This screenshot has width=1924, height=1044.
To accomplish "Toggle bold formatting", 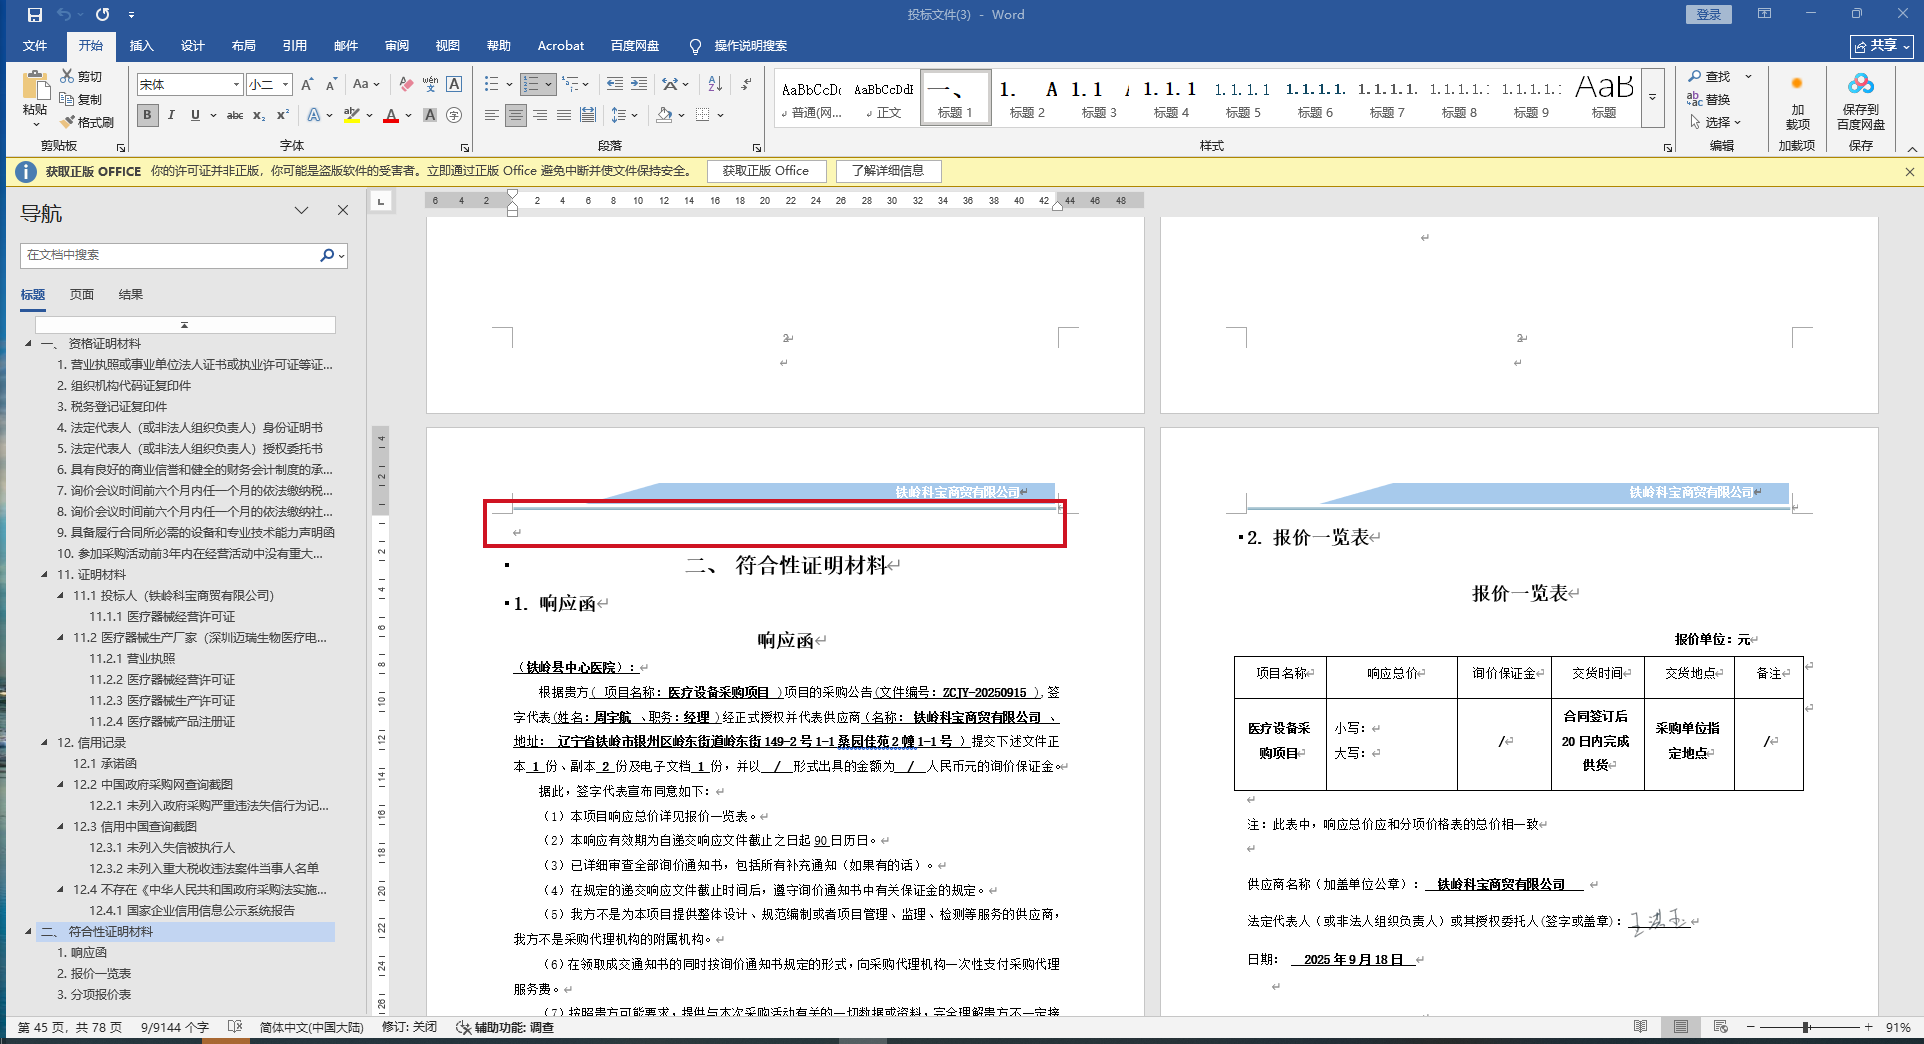I will (147, 115).
